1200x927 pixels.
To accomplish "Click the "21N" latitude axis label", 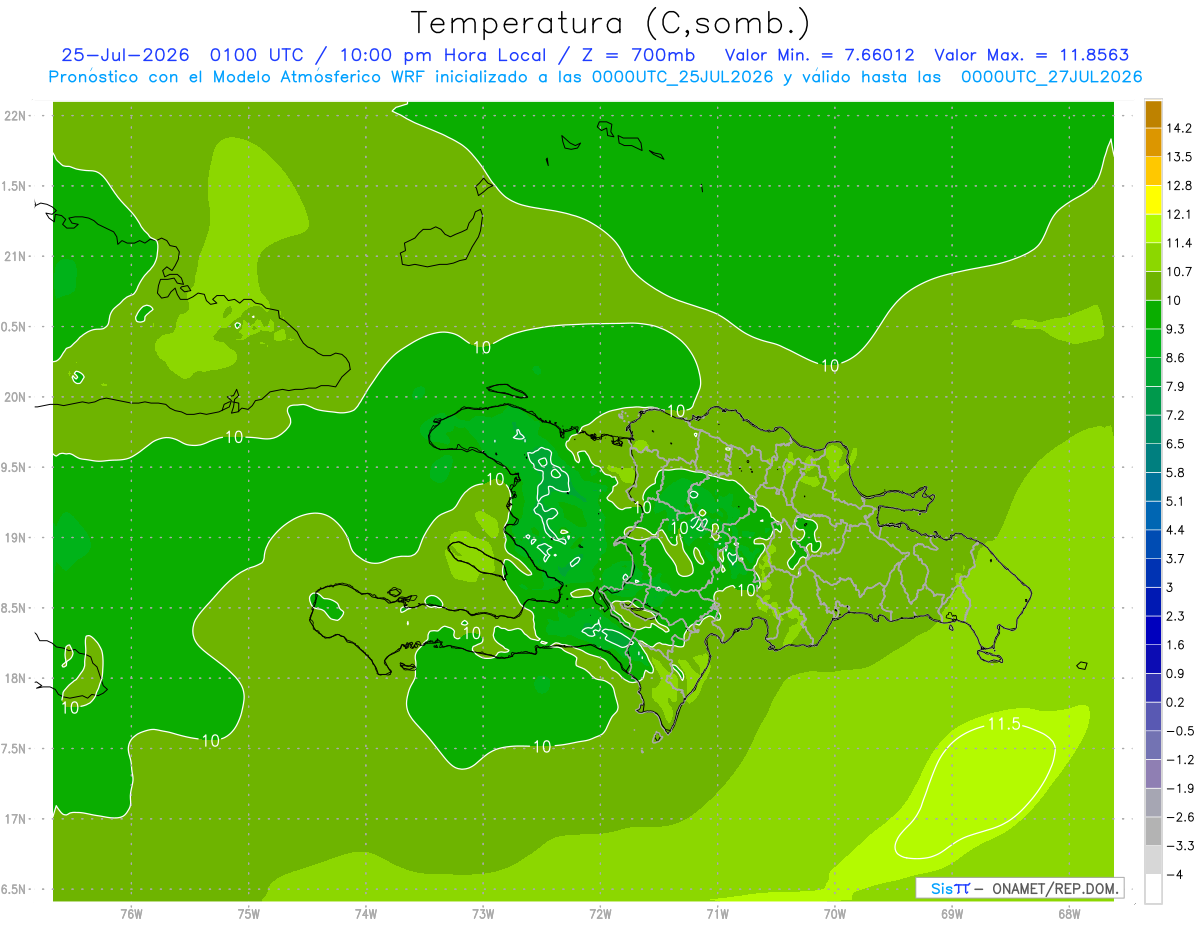I will click(16, 256).
